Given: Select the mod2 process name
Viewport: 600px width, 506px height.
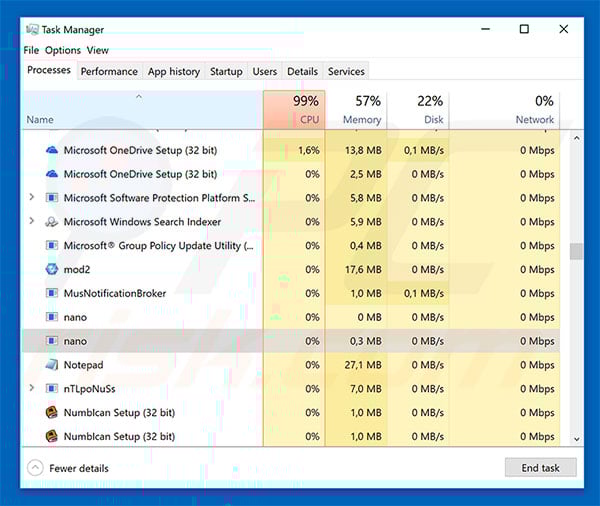Looking at the screenshot, I should coord(77,269).
